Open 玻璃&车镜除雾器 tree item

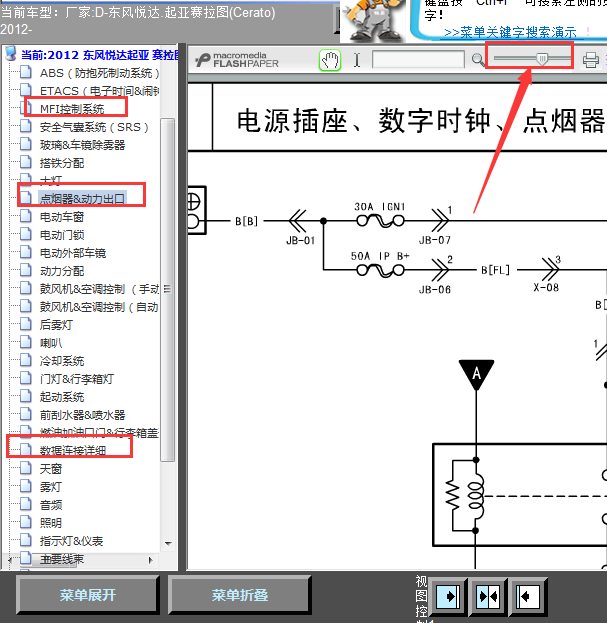coord(83,145)
